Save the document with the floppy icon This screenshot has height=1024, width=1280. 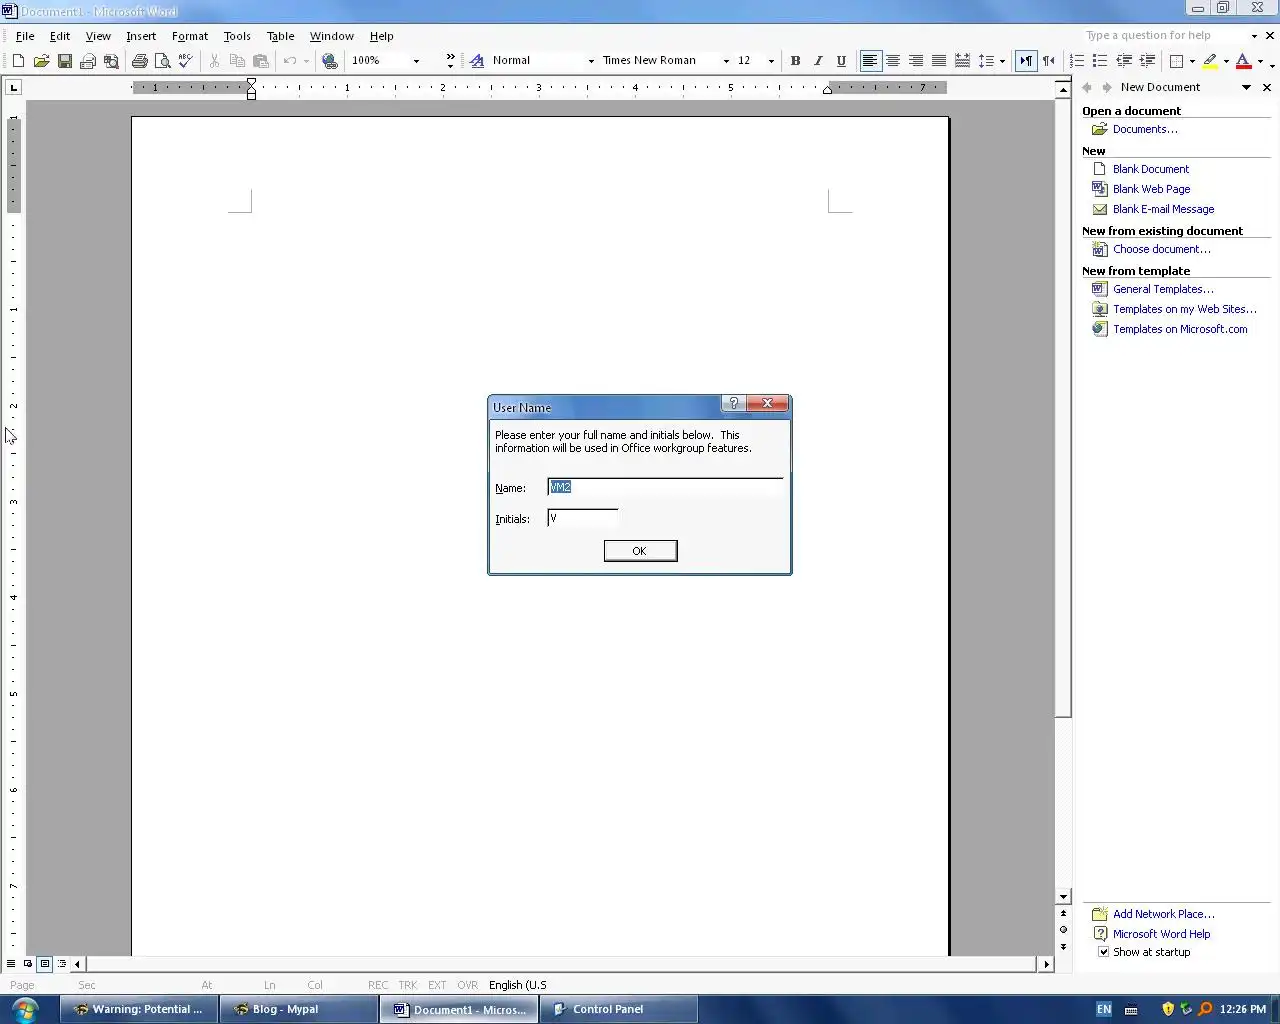[65, 61]
